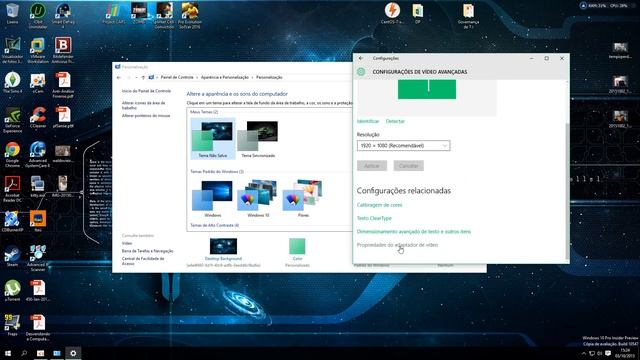Go back using the Configurações window arrow

(361, 58)
